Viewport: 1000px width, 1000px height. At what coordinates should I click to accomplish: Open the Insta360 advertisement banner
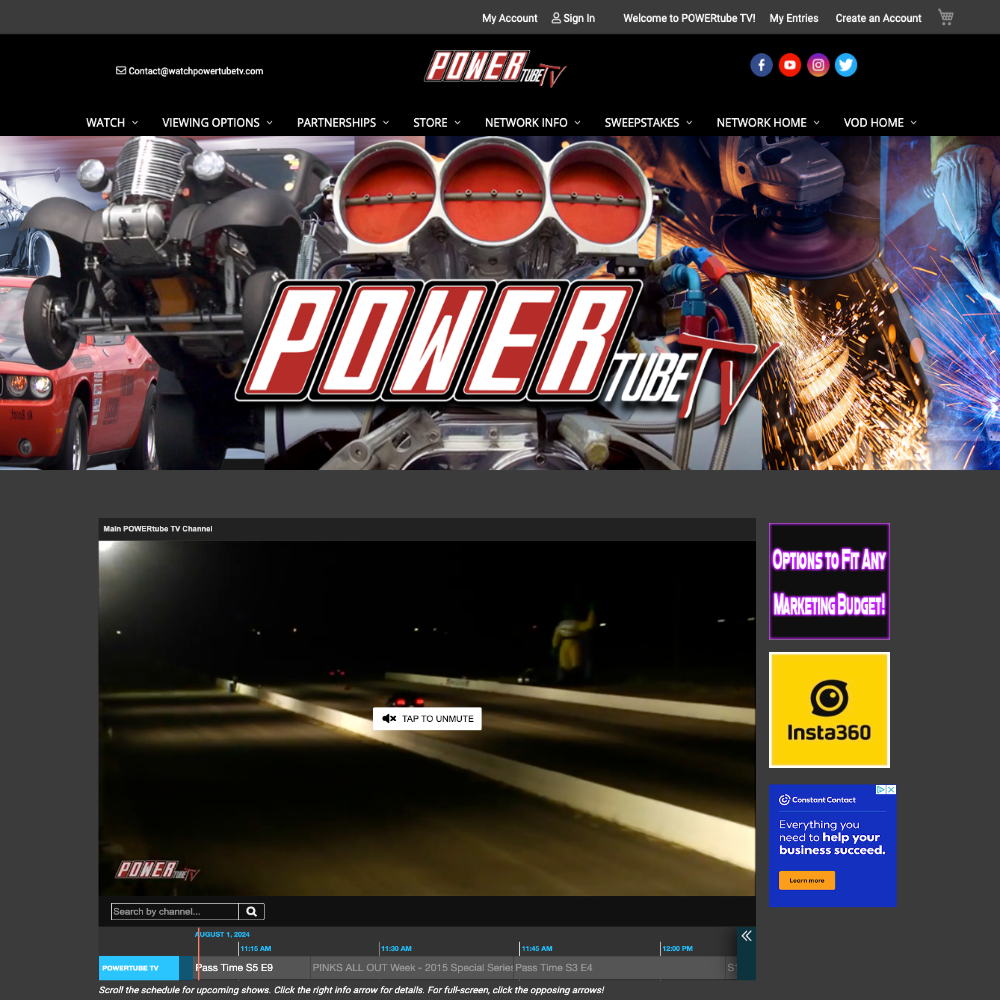click(829, 710)
